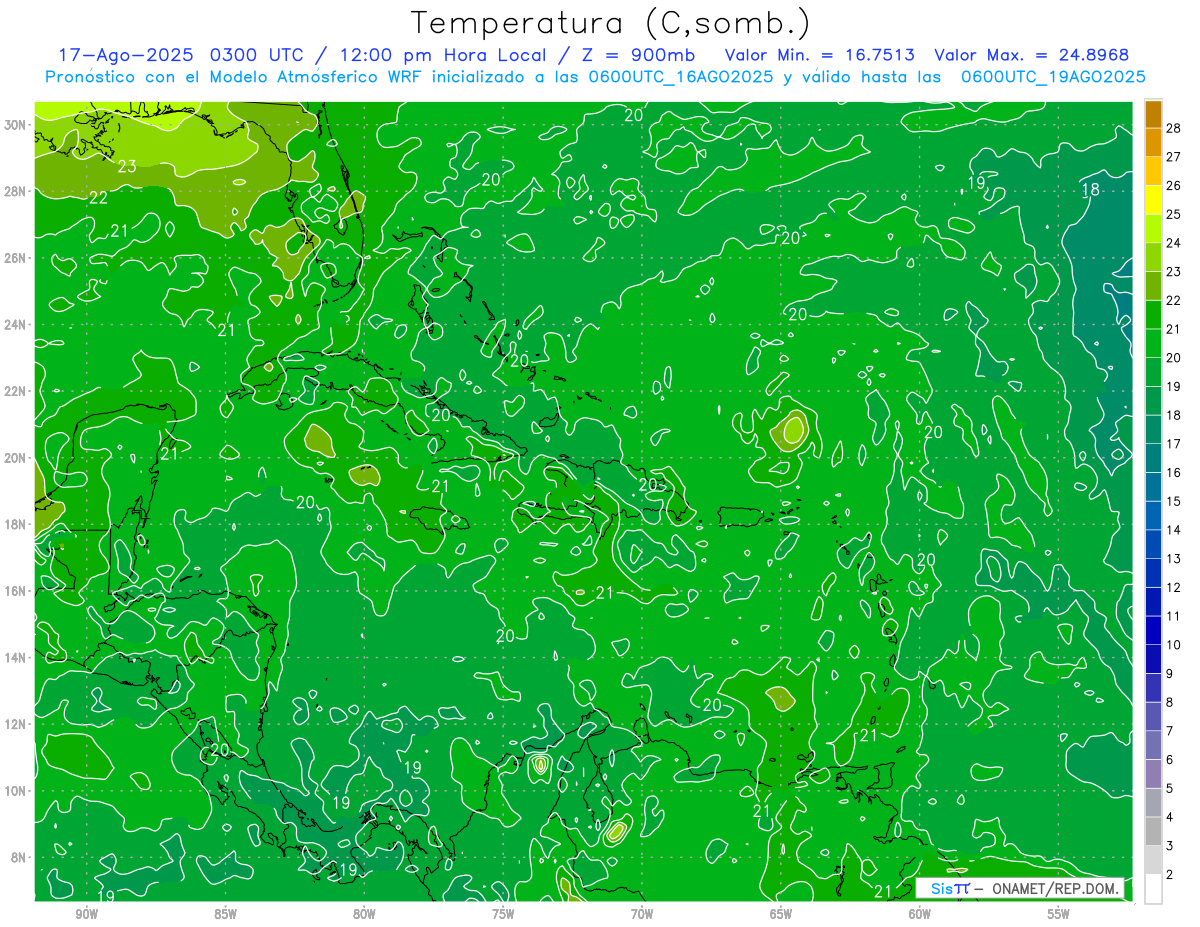This screenshot has height=927, width=1200.
Task: Click the '26N' latitude axis label
Action: [x=16, y=257]
